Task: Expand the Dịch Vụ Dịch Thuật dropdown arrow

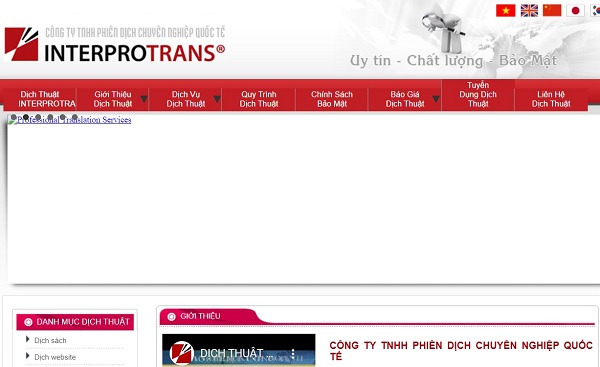Action: [217, 99]
